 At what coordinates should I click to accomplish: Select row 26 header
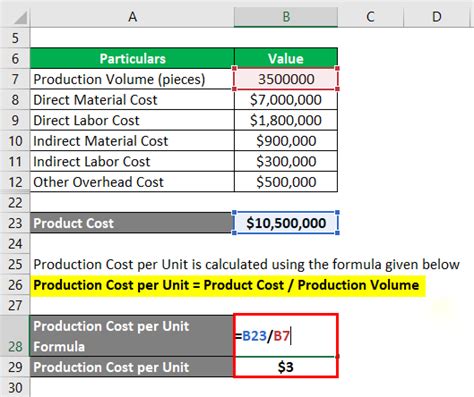(x=15, y=285)
